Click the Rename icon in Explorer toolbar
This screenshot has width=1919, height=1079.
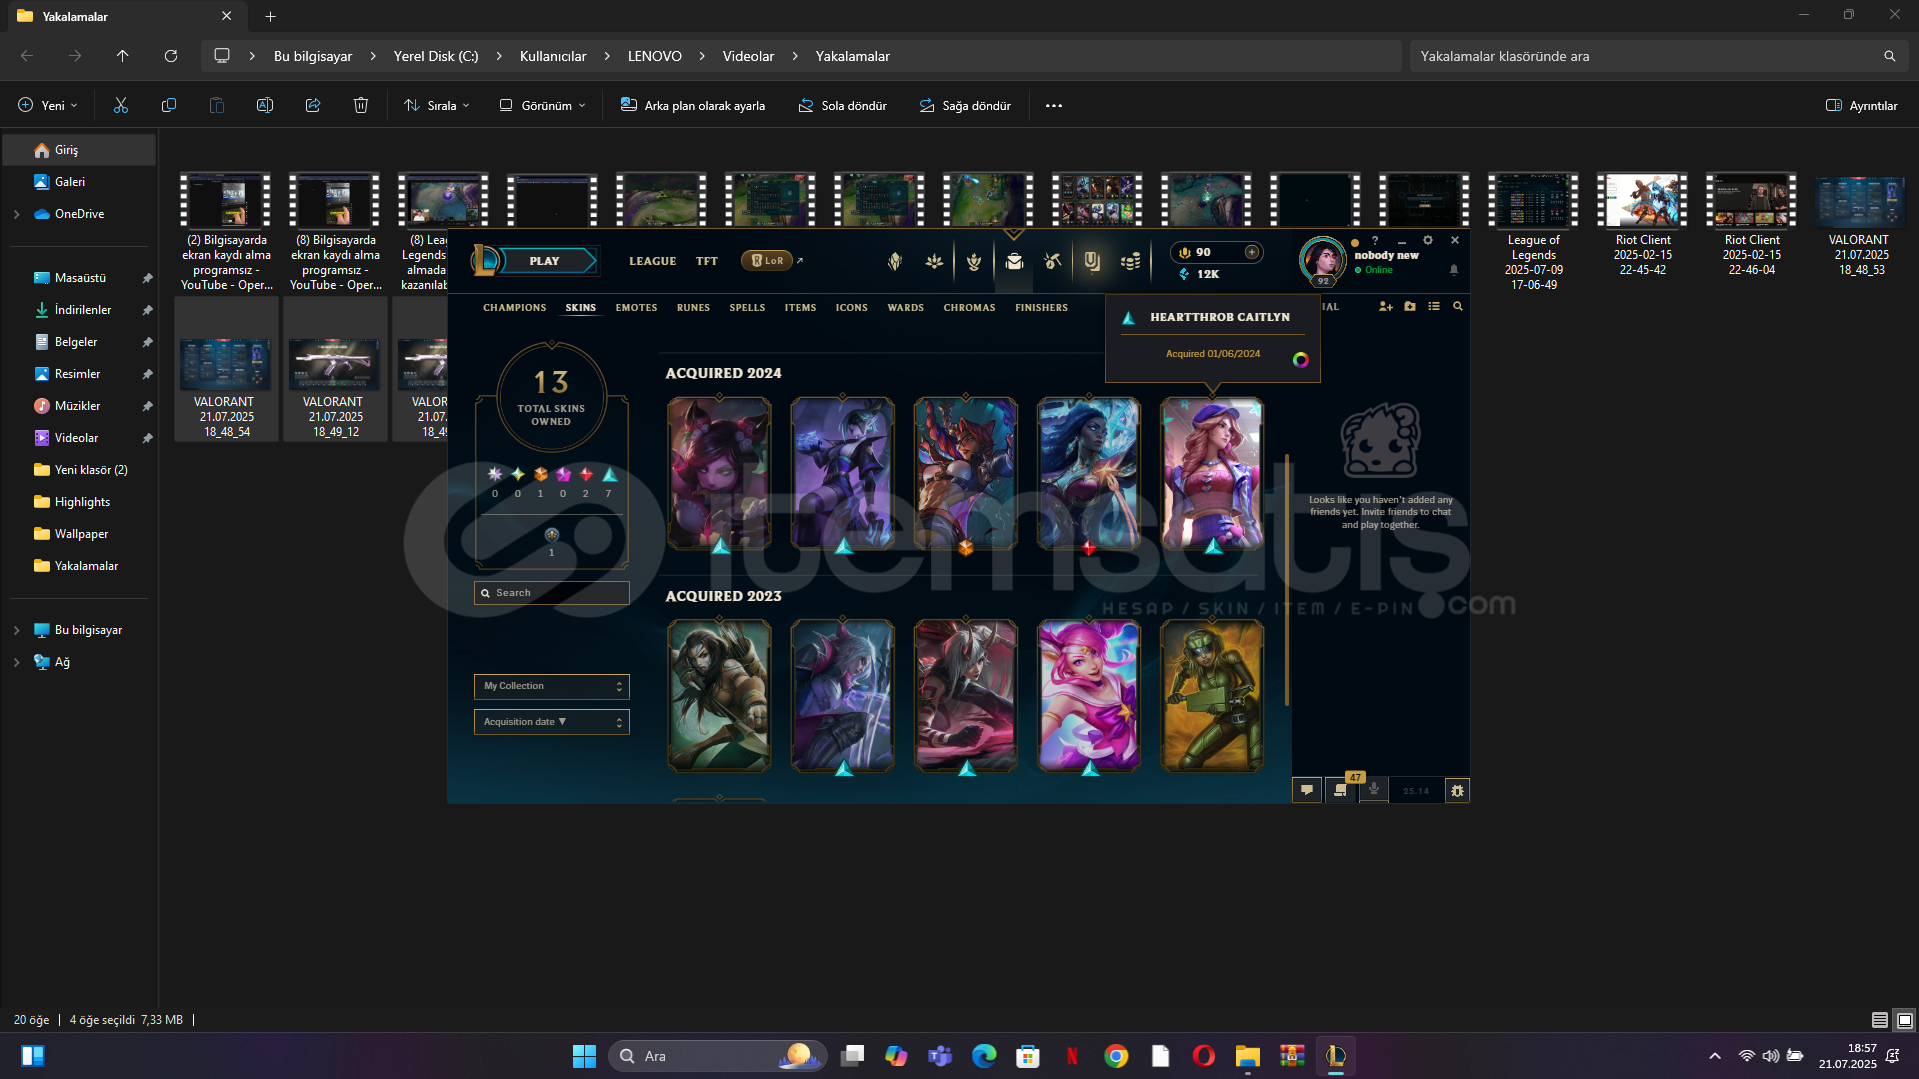click(265, 105)
